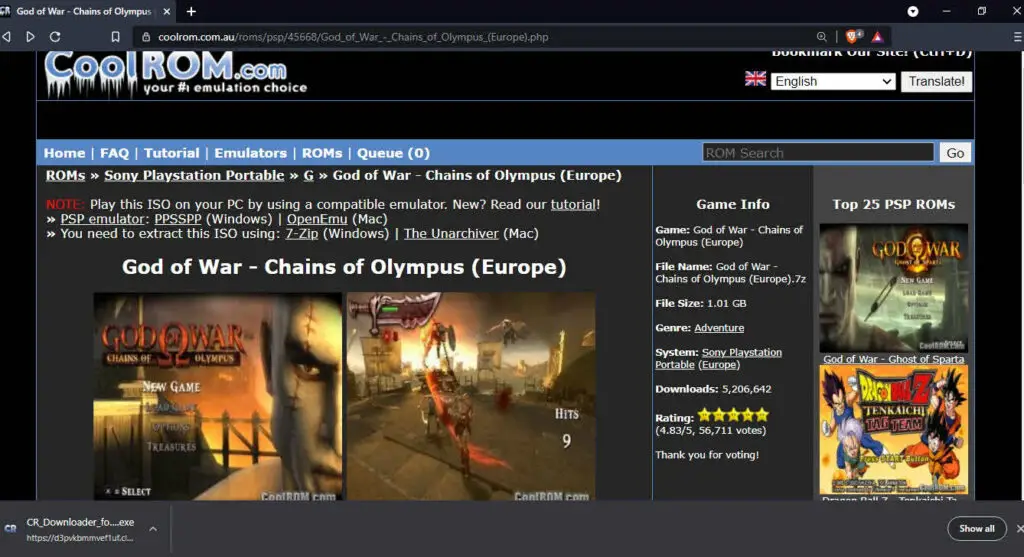
Task: Open the ROMs menu item
Action: (322, 153)
